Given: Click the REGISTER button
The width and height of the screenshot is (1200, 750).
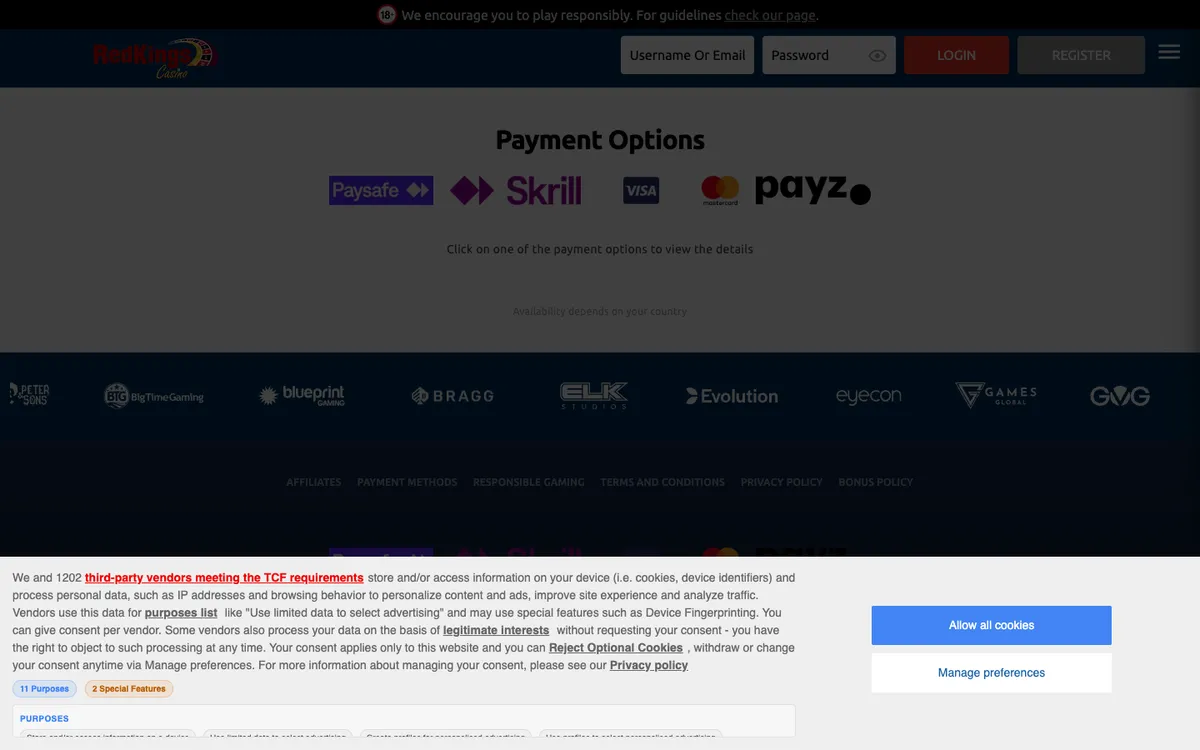Looking at the screenshot, I should pos(1081,55).
